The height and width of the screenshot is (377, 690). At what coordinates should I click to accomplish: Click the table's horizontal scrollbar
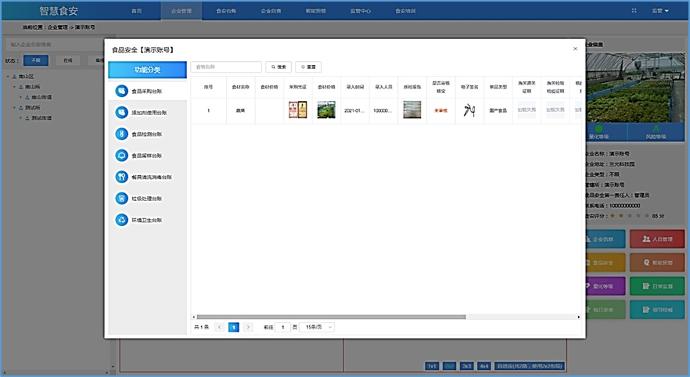pyautogui.click(x=331, y=317)
